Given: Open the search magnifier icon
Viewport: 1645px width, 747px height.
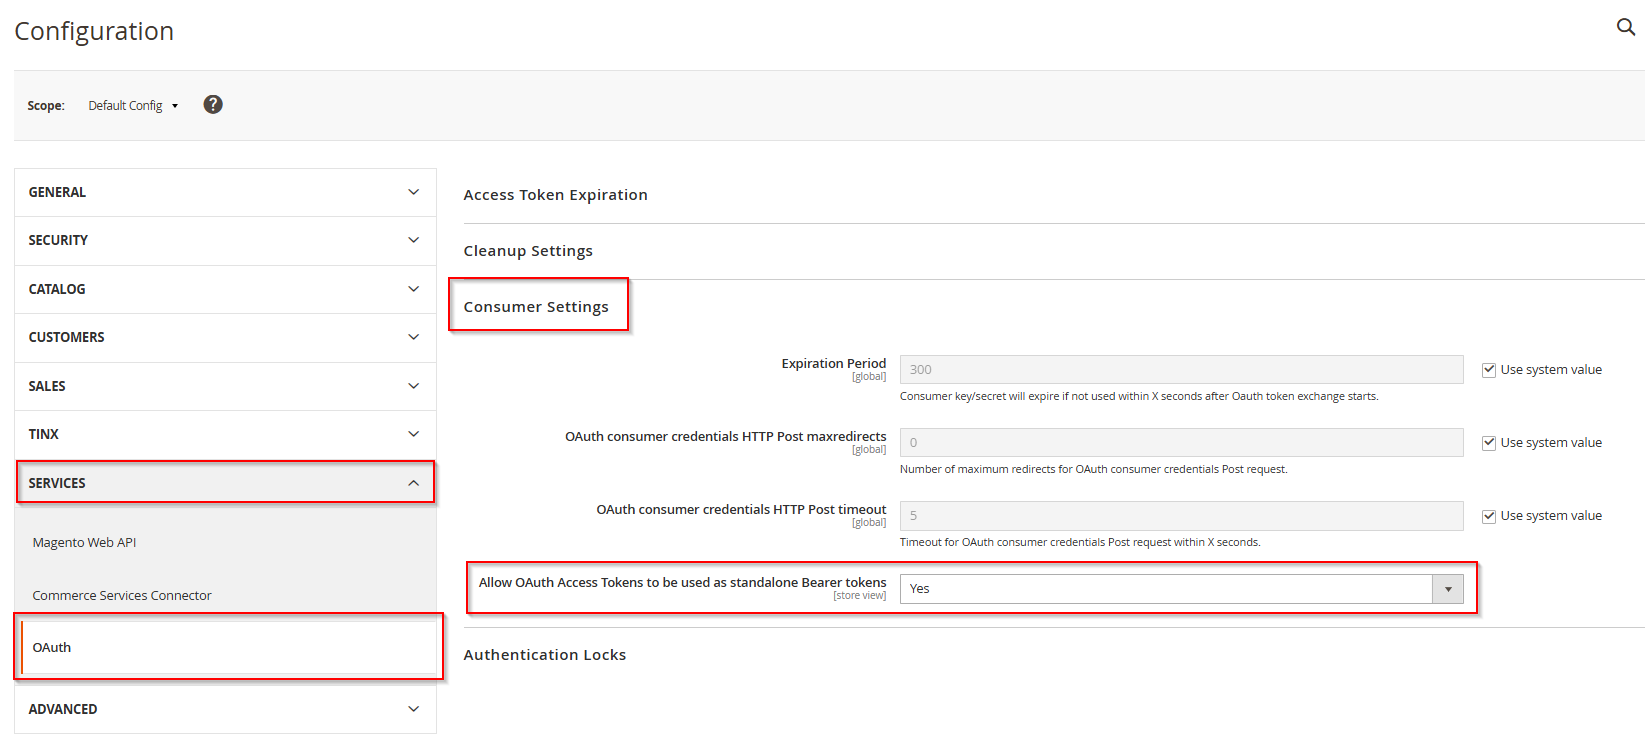Looking at the screenshot, I should coord(1626,27).
